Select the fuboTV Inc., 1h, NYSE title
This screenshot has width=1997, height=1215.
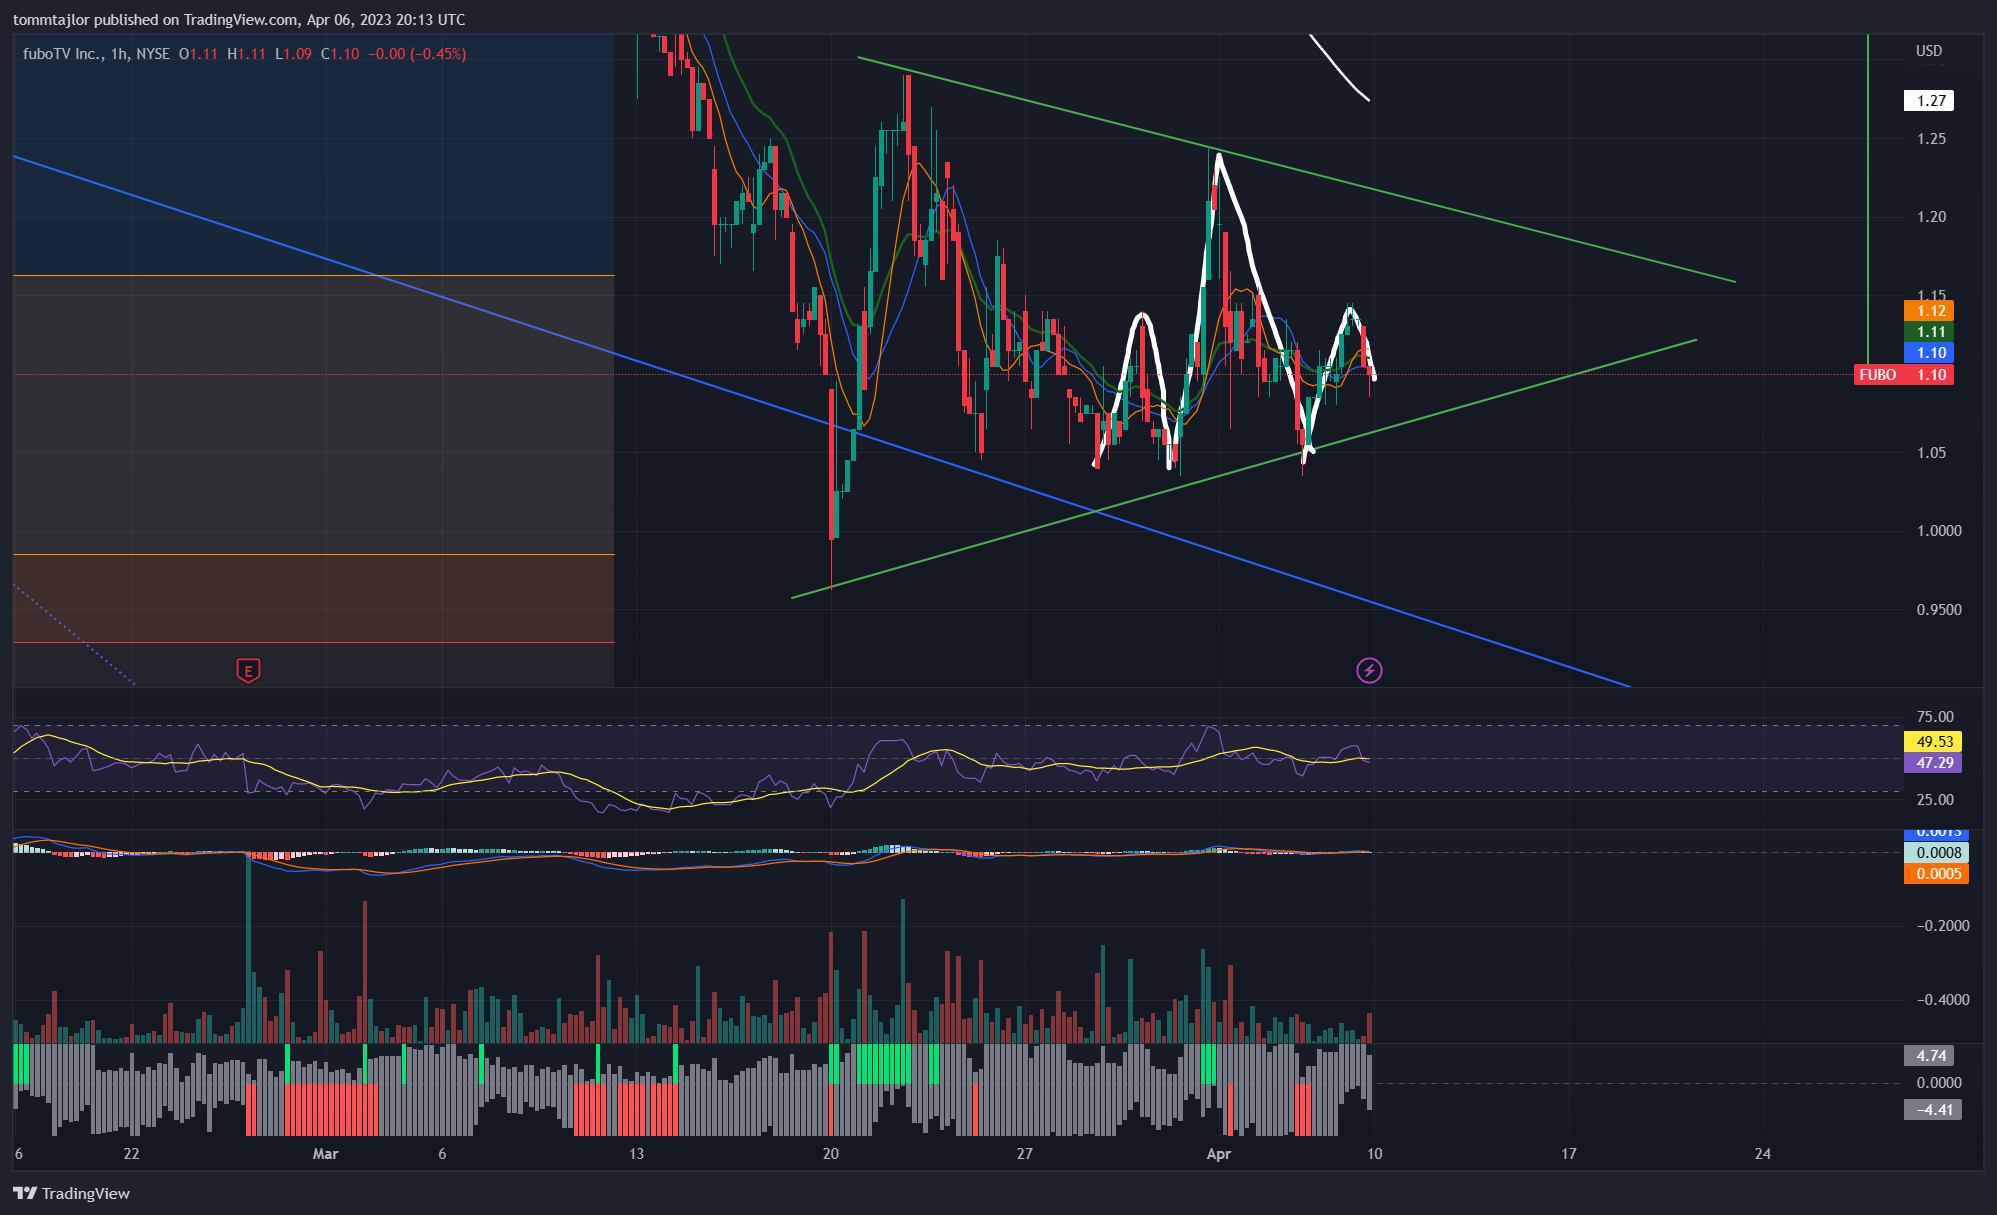tap(97, 54)
